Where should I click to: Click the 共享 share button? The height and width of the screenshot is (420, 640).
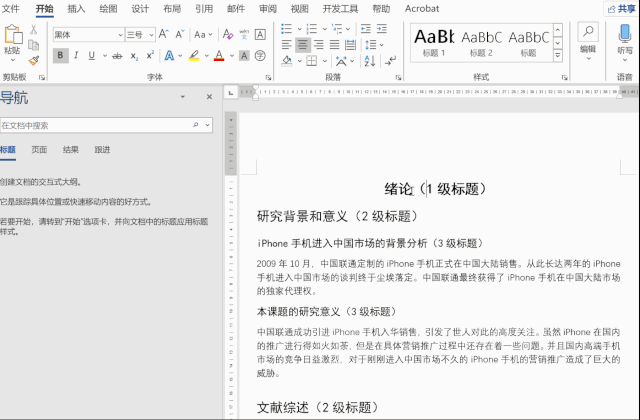coord(621,9)
